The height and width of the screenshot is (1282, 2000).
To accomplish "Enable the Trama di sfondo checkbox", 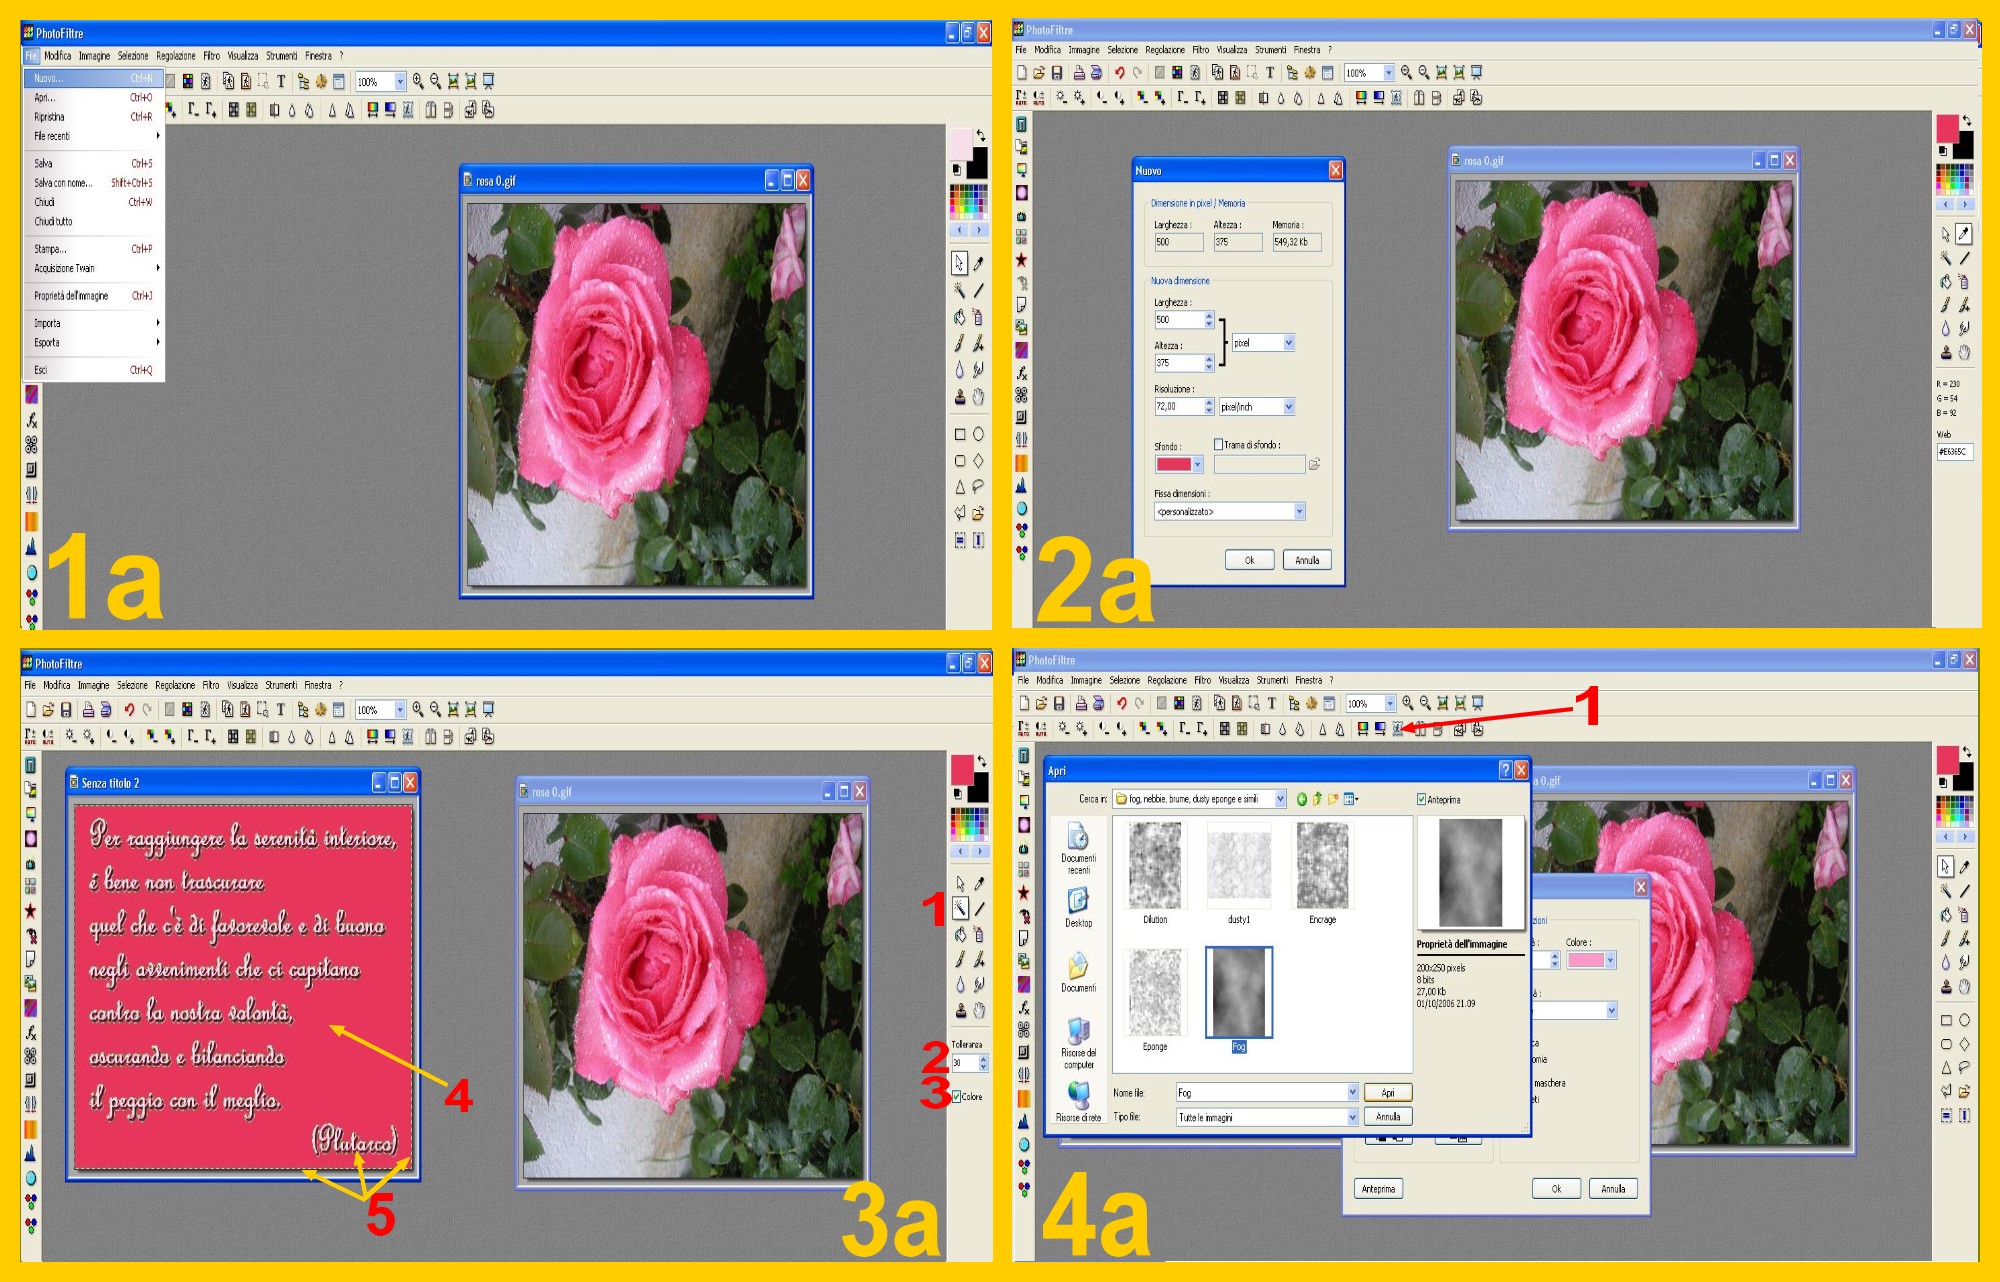I will [x=1219, y=445].
